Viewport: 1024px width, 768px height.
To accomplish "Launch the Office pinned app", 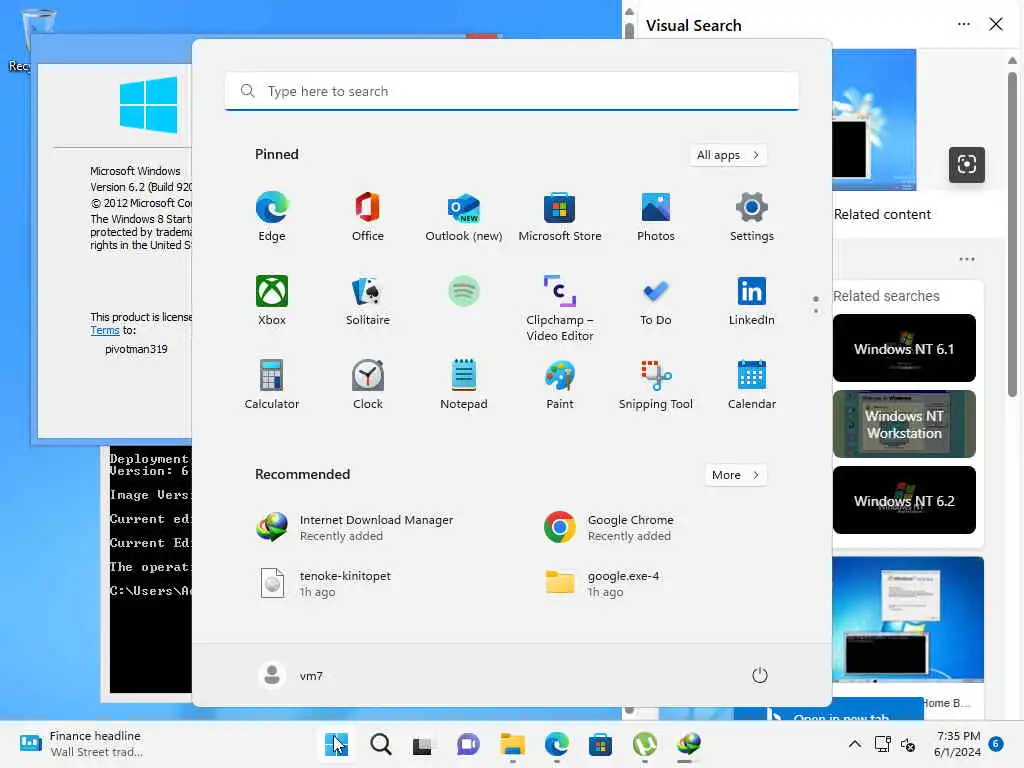I will point(368,217).
